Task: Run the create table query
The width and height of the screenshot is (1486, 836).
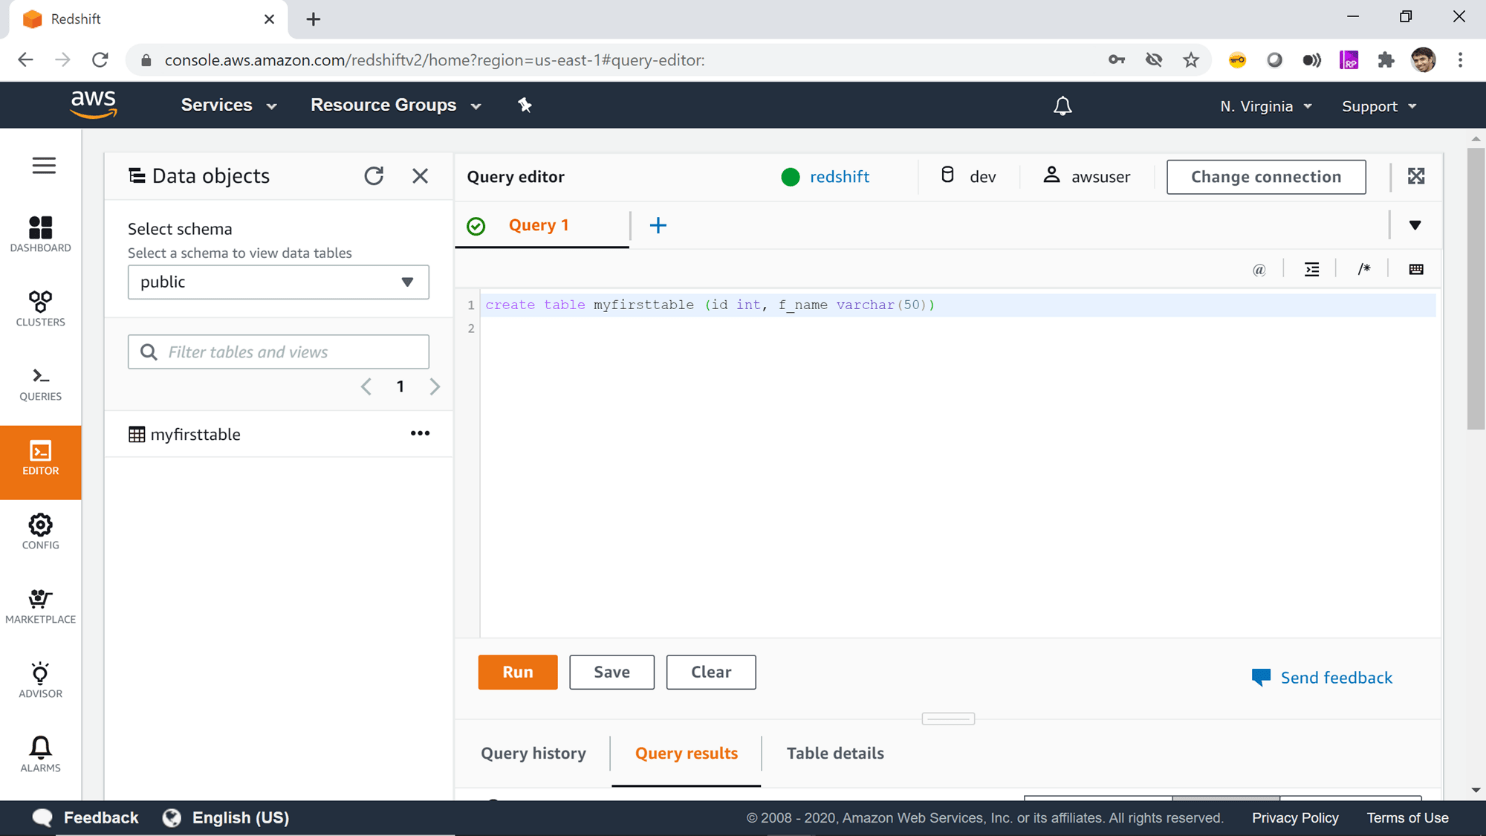Action: point(517,672)
